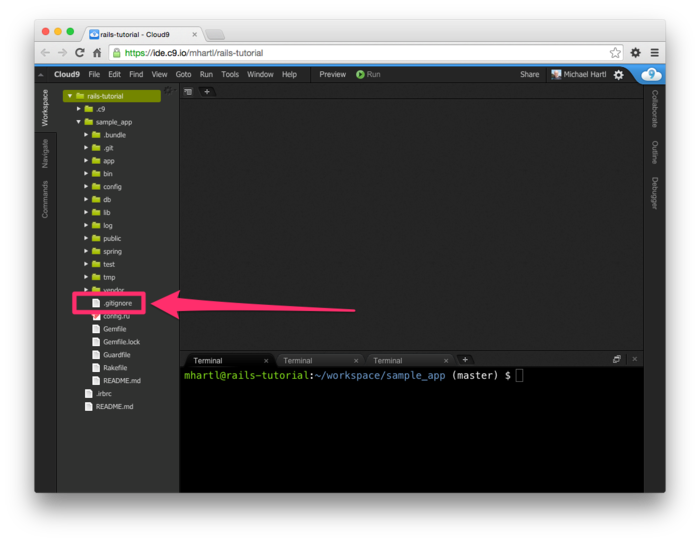This screenshot has height=542, width=700.
Task: Collapse menu bar with top-left arrow
Action: point(41,75)
